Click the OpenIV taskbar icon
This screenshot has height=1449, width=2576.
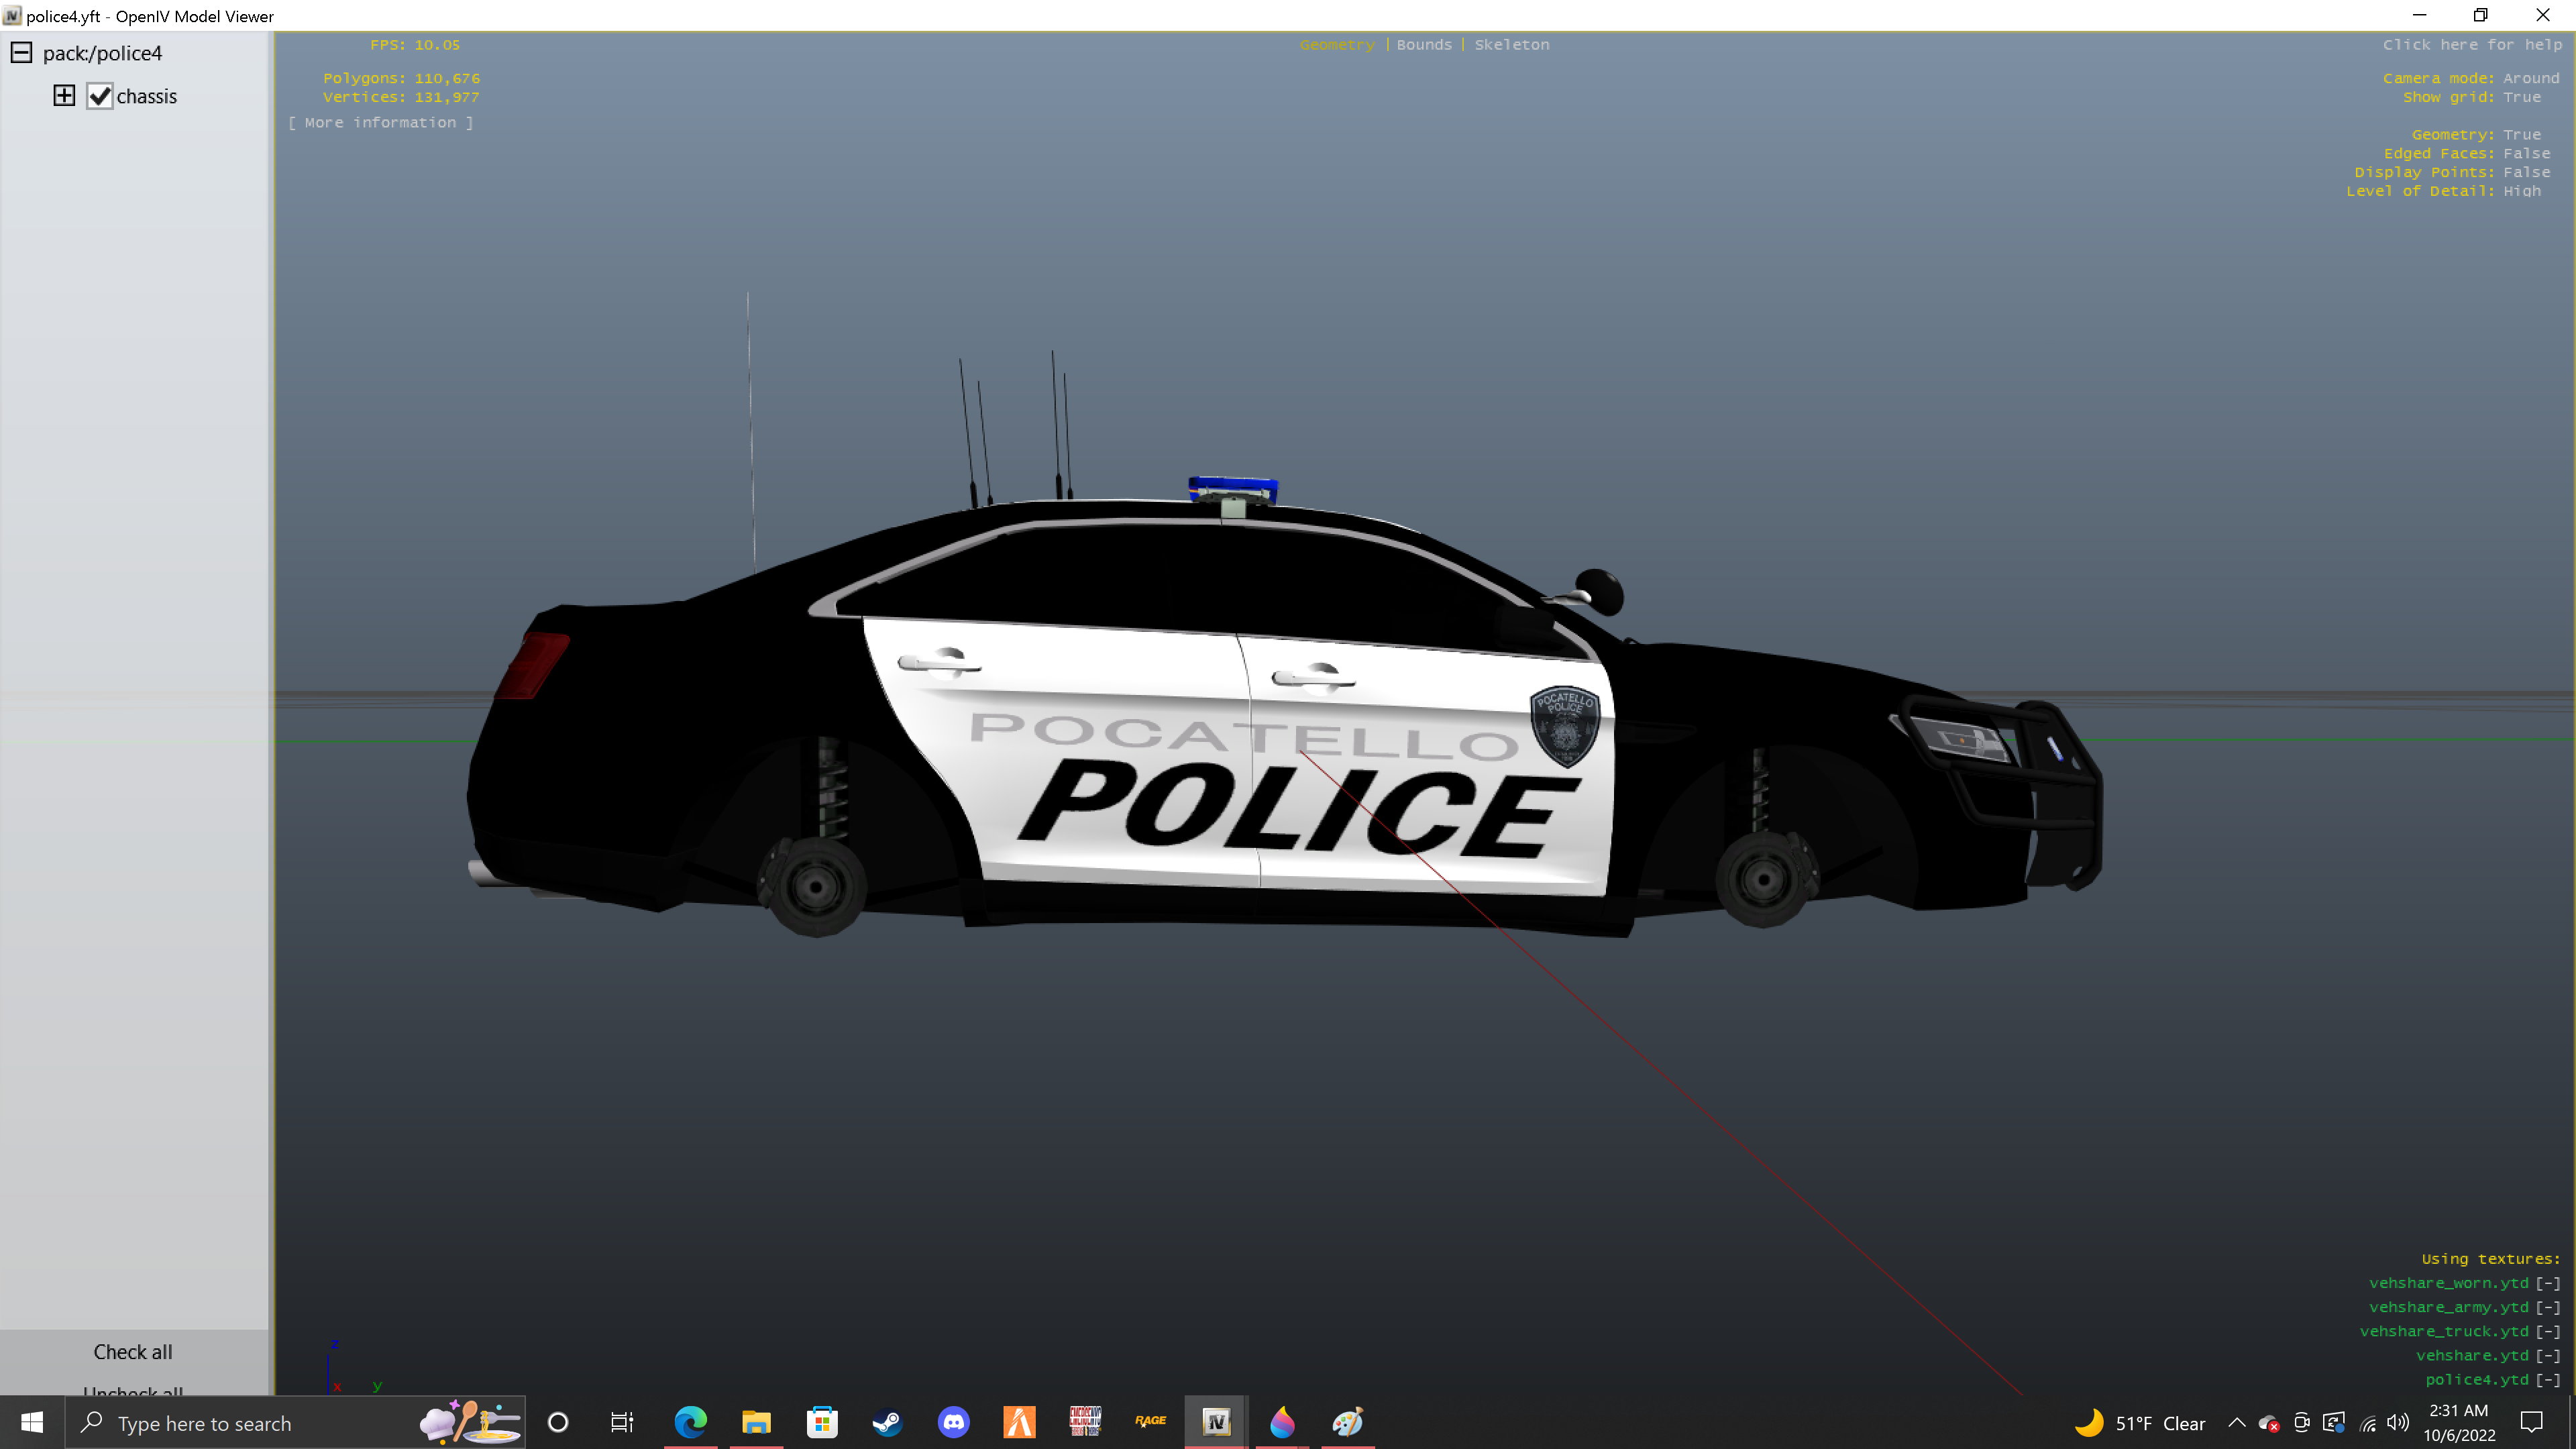pyautogui.click(x=1216, y=1422)
